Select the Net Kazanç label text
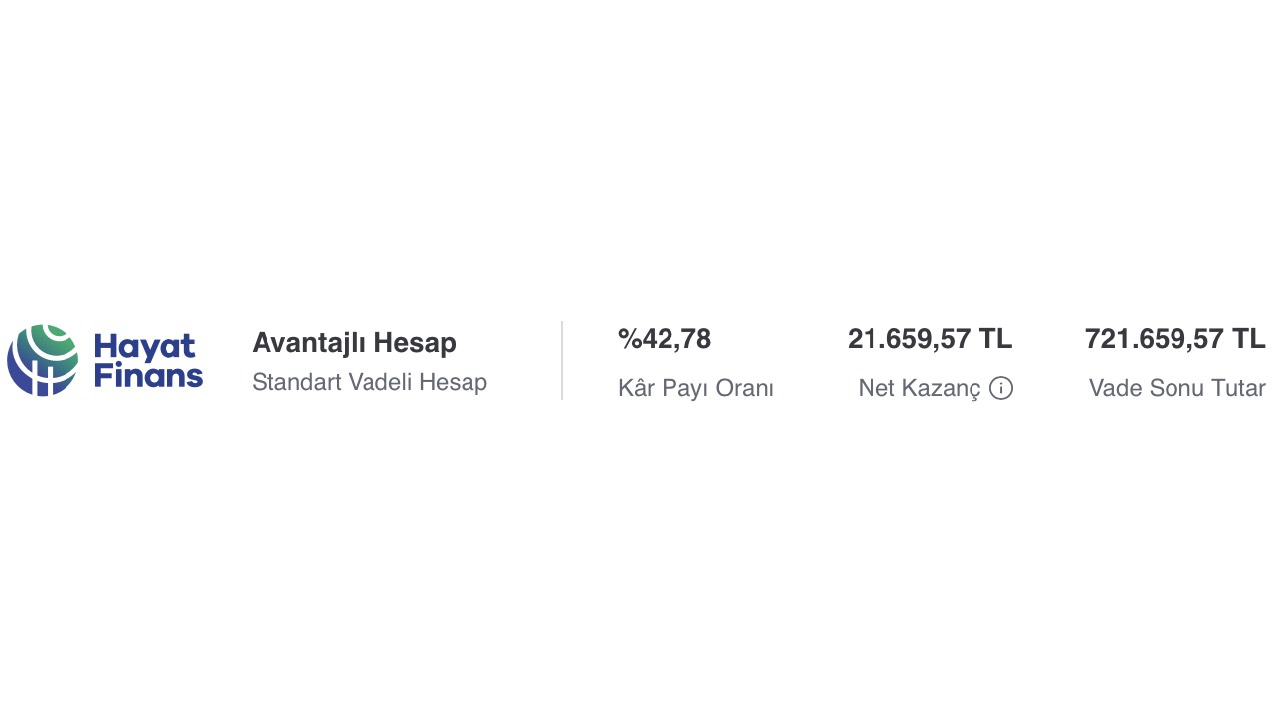 tap(919, 388)
